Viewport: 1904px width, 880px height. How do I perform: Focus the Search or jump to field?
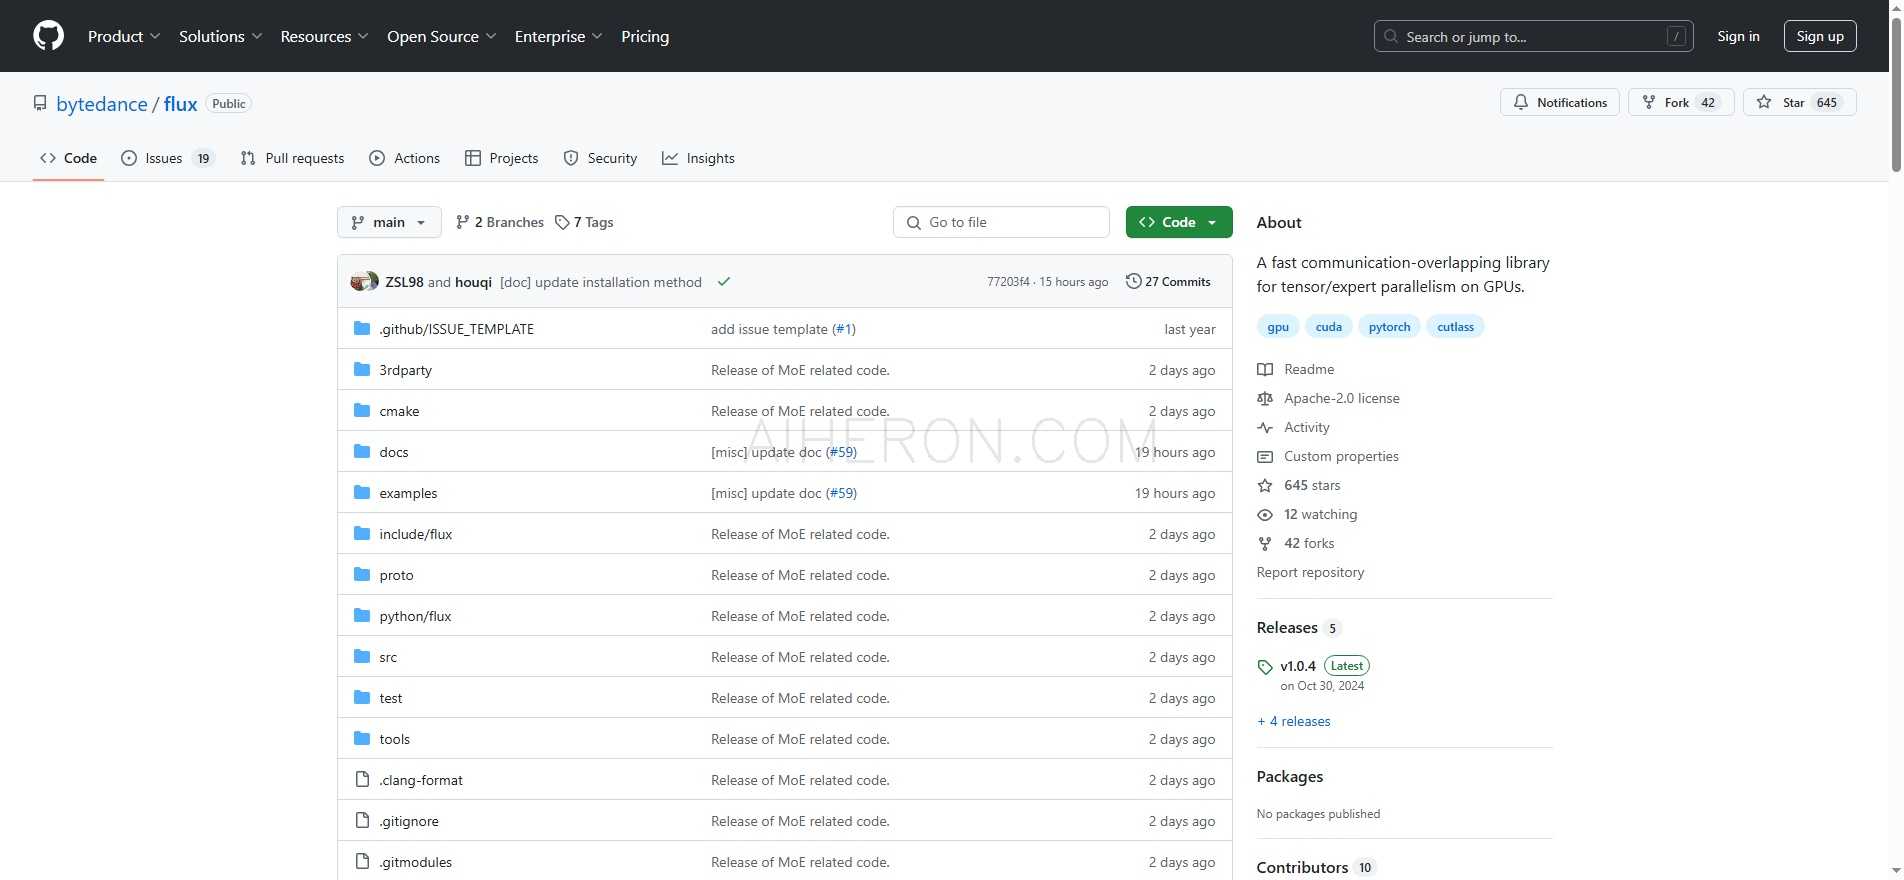(x=1533, y=36)
